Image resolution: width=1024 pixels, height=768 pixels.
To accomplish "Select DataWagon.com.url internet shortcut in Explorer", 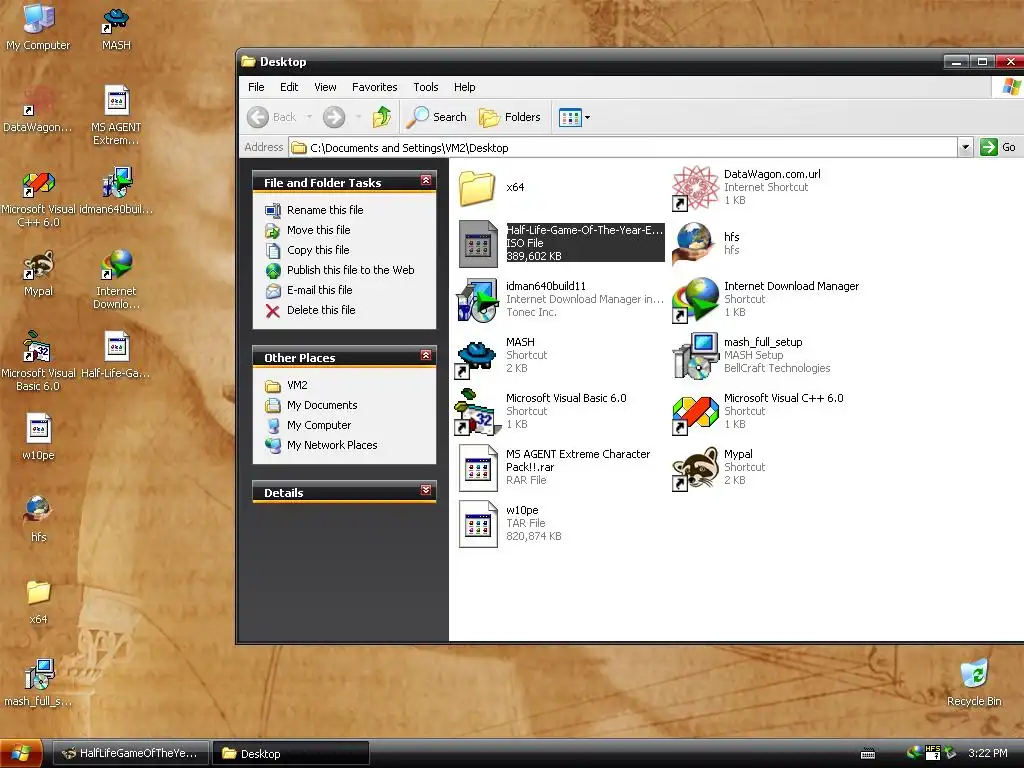I will [x=747, y=187].
